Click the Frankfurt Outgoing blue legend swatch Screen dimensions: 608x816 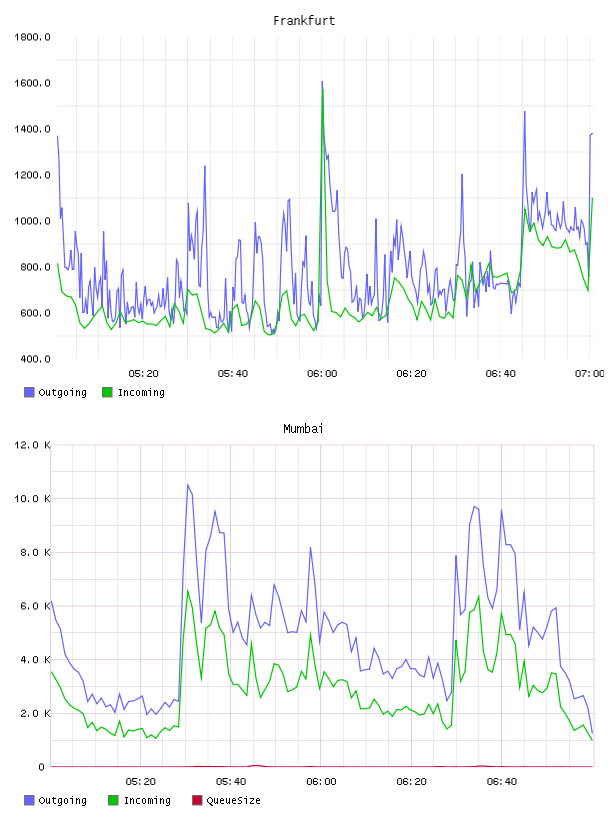click(x=29, y=392)
